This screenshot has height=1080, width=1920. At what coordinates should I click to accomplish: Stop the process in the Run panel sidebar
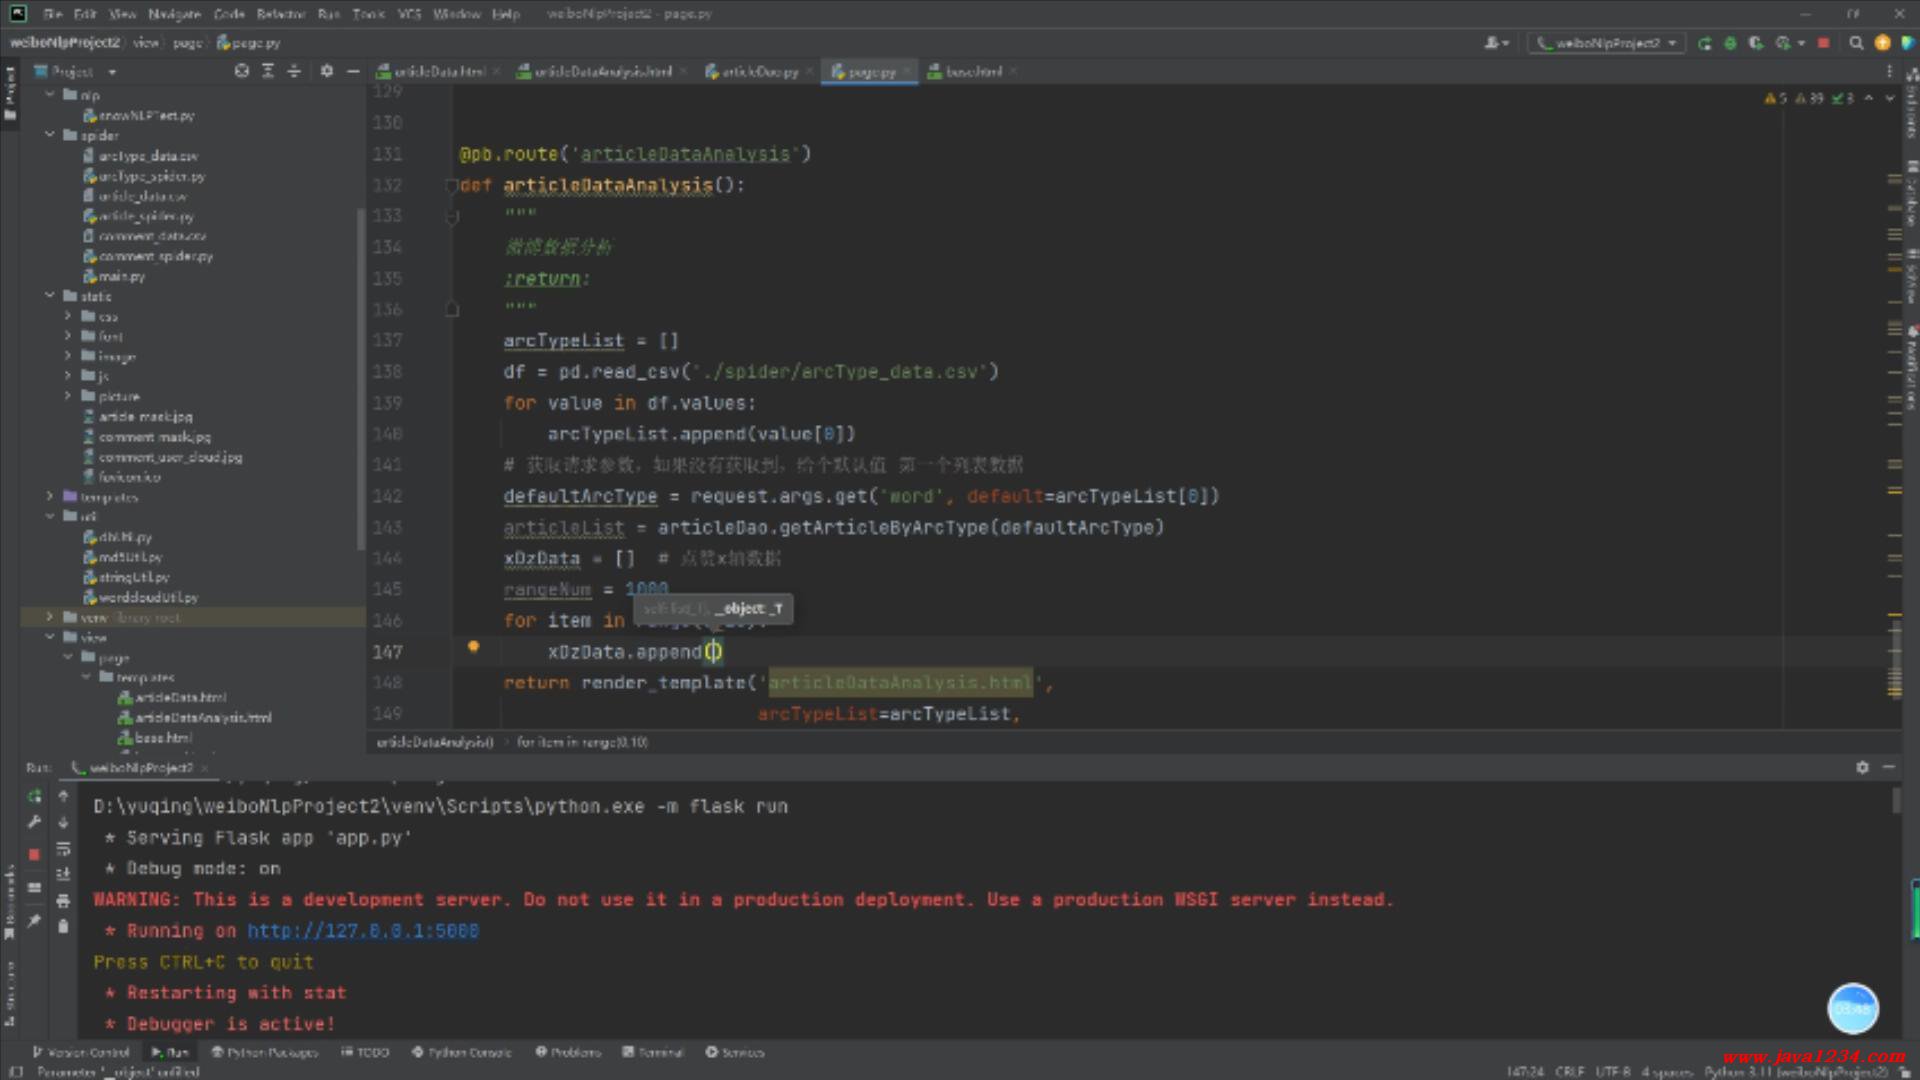34,855
